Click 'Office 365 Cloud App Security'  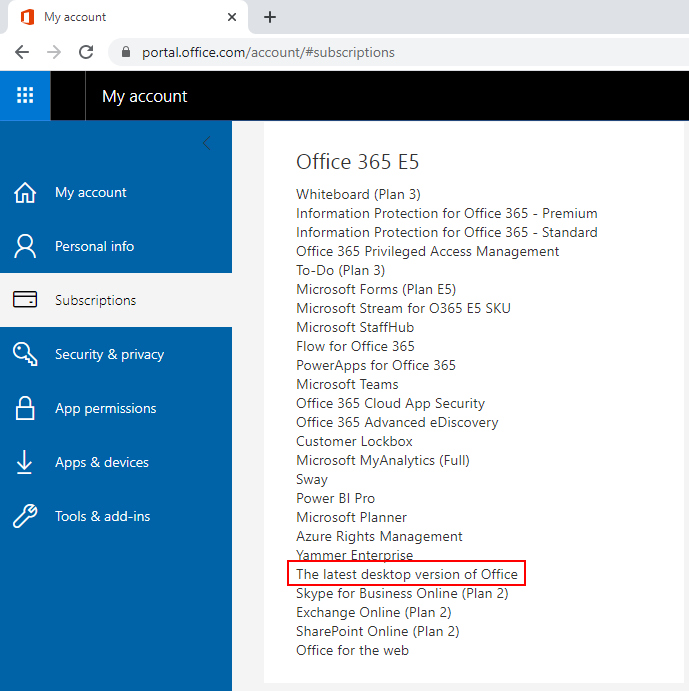(390, 403)
